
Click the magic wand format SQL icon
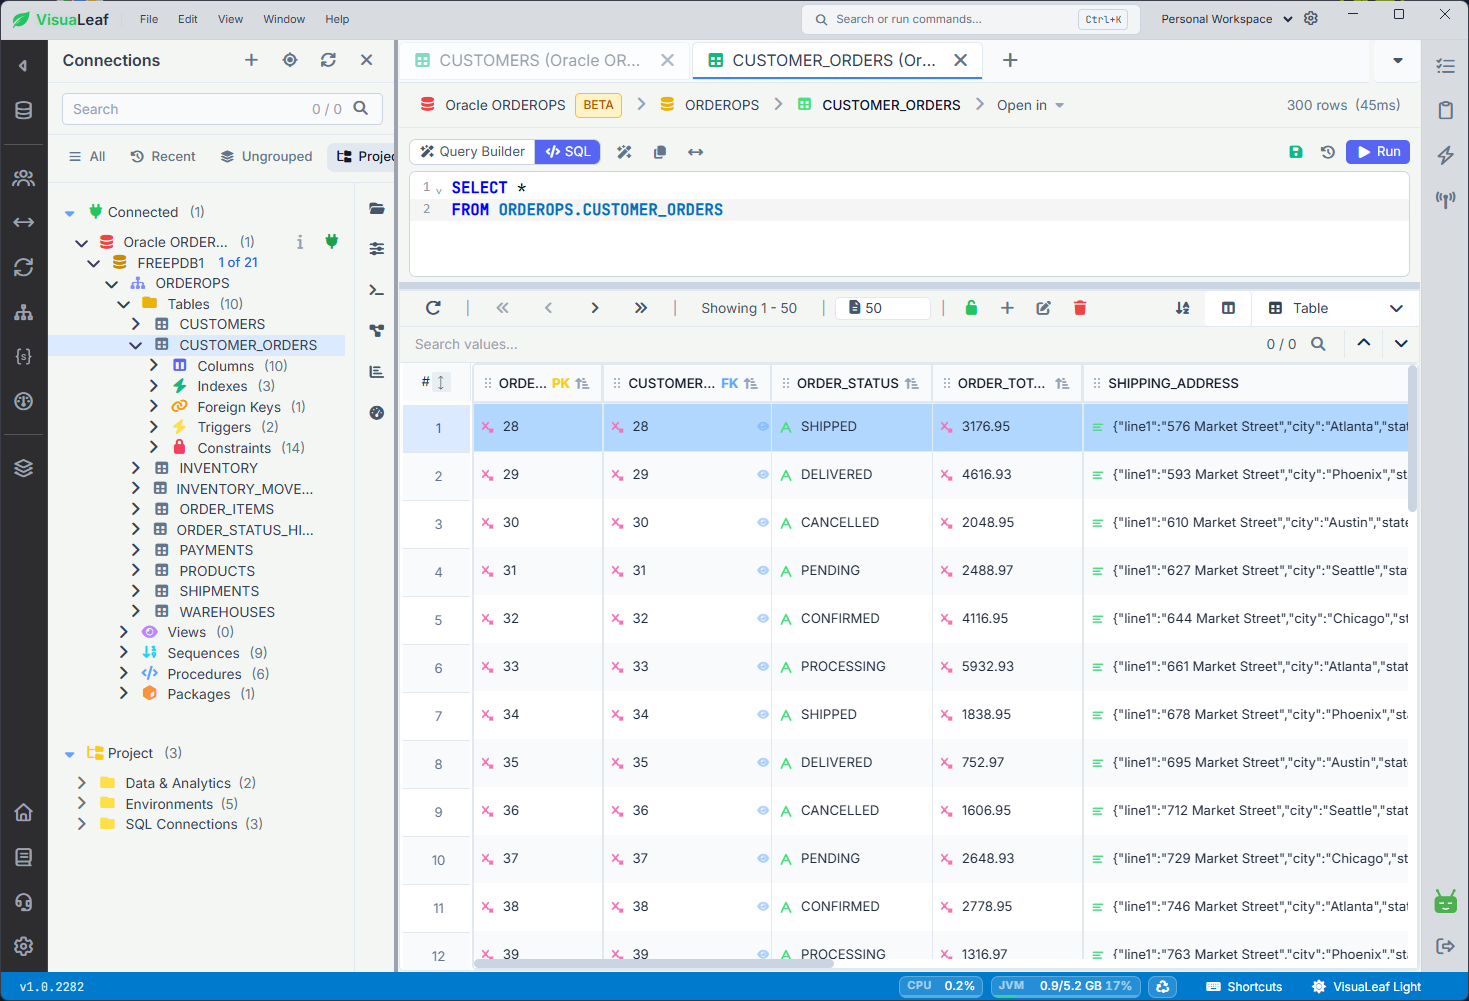pyautogui.click(x=624, y=152)
